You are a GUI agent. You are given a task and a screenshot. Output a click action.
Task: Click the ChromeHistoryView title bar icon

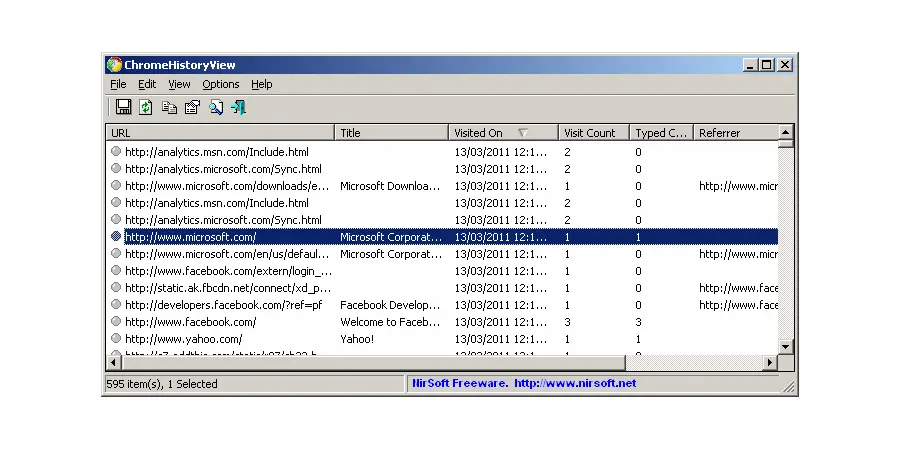tap(114, 65)
